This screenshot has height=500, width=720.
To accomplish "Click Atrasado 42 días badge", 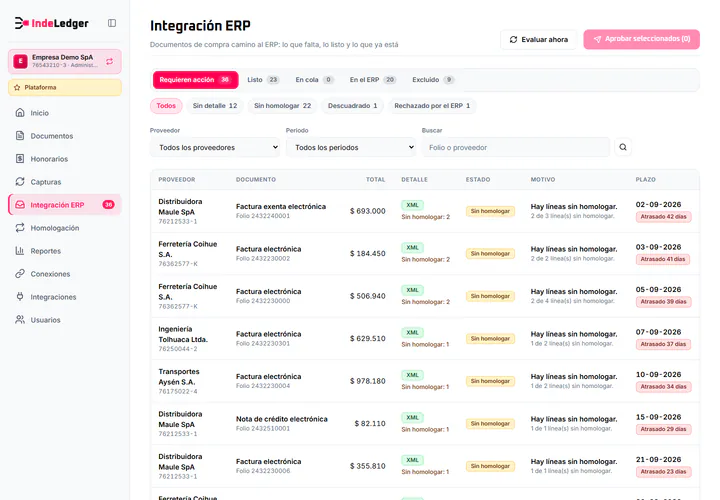I will click(x=664, y=217).
